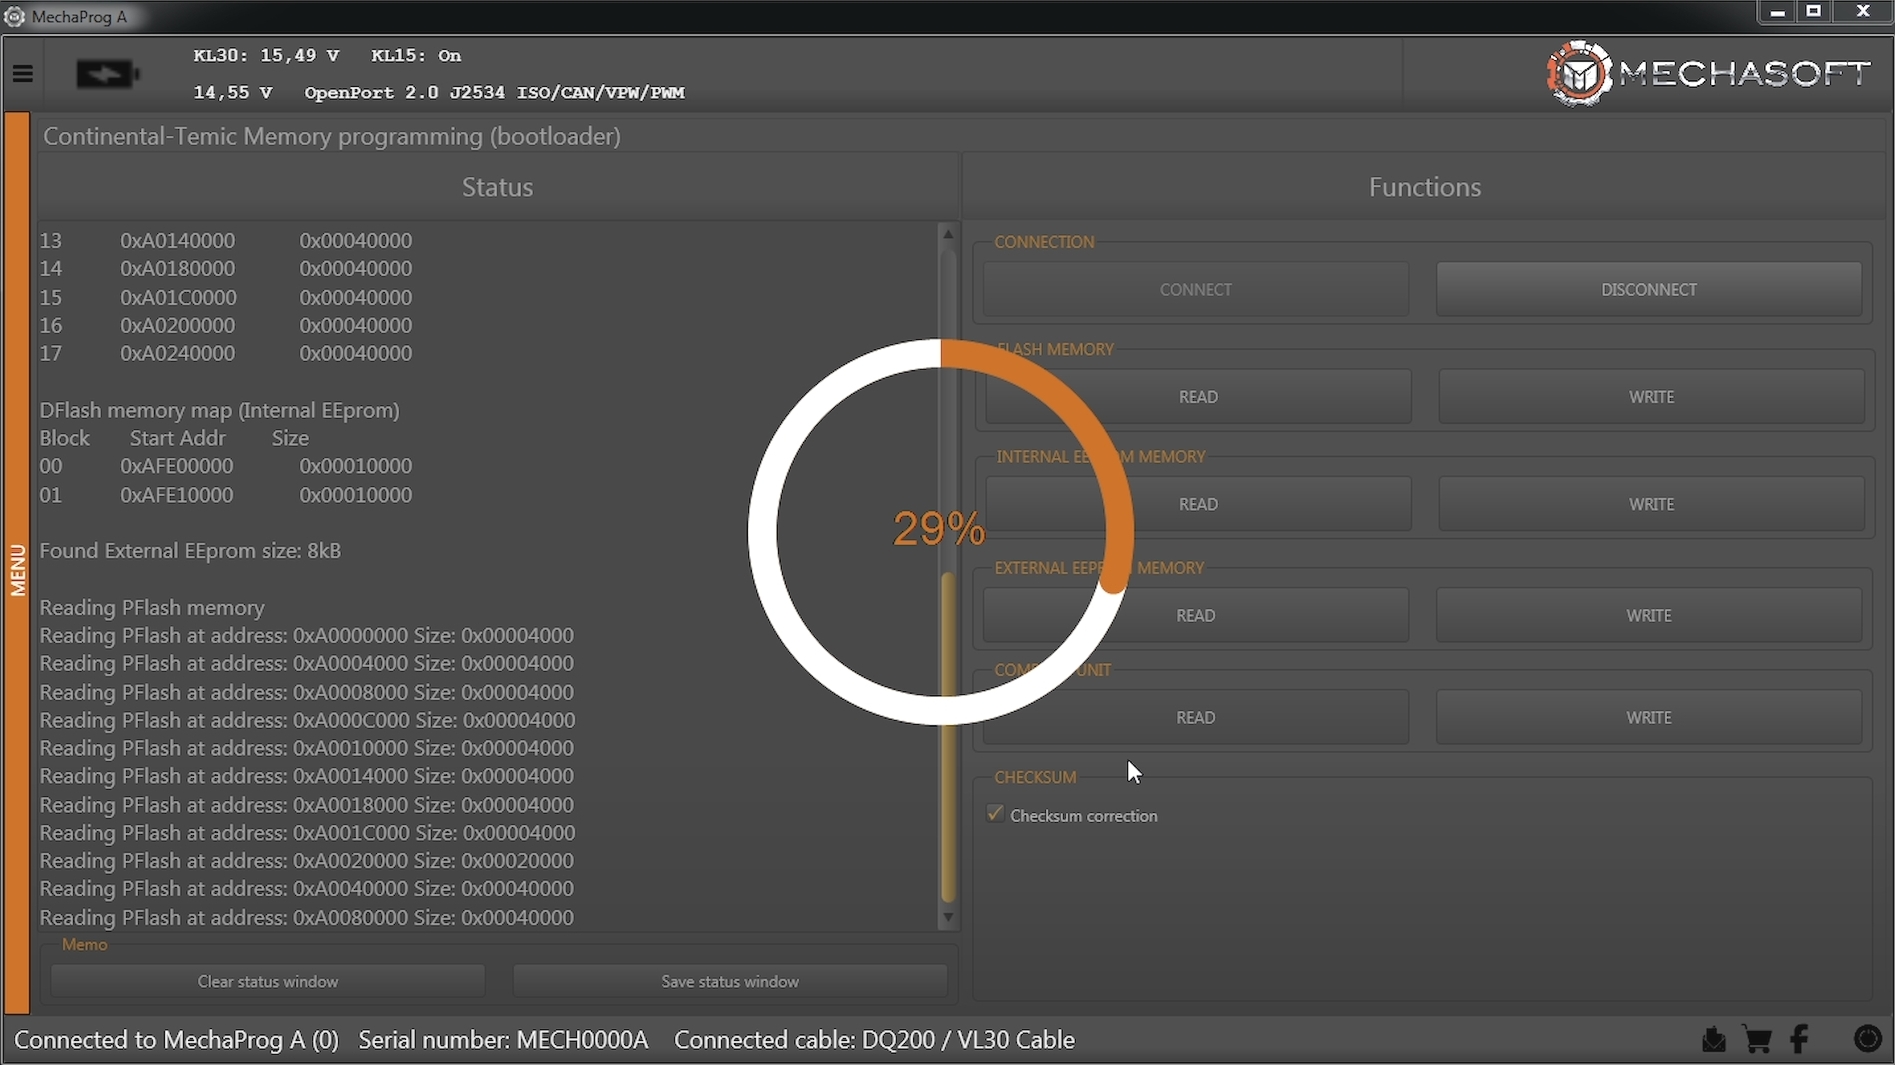Click DFlash block 00 row 0xAFE00000

pyautogui.click(x=226, y=466)
